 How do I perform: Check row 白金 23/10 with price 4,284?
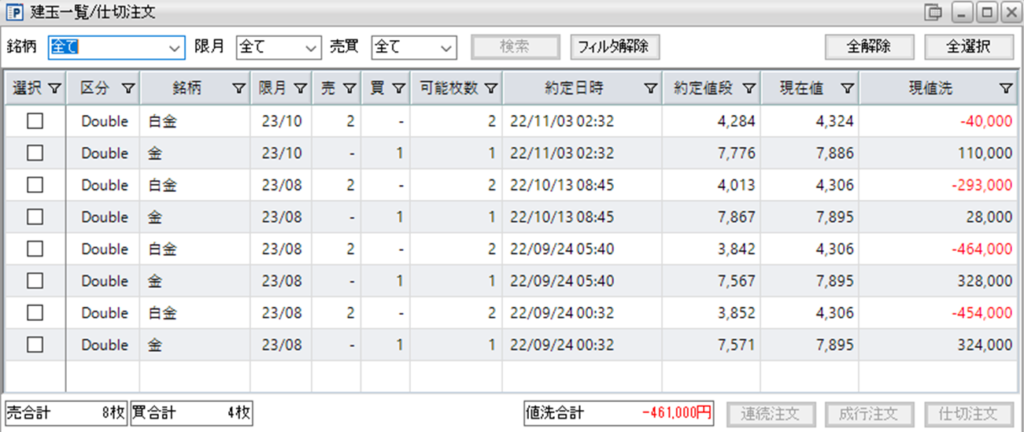35,121
